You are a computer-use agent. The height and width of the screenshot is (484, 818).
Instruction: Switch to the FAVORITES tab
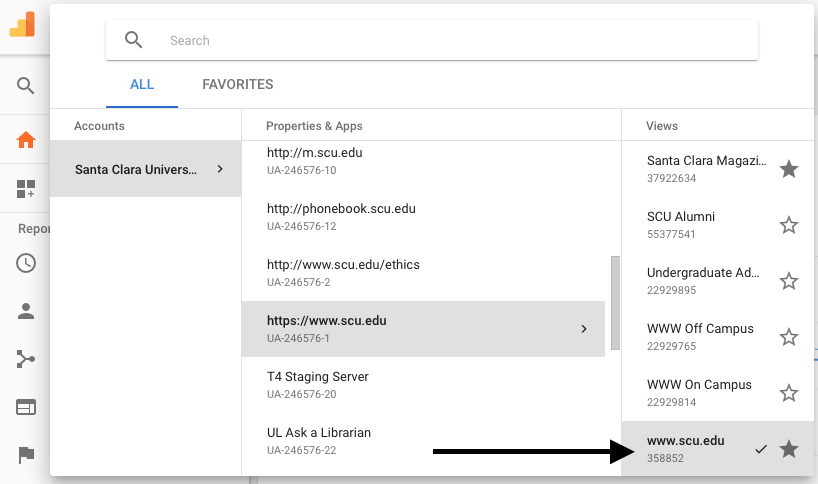(237, 85)
